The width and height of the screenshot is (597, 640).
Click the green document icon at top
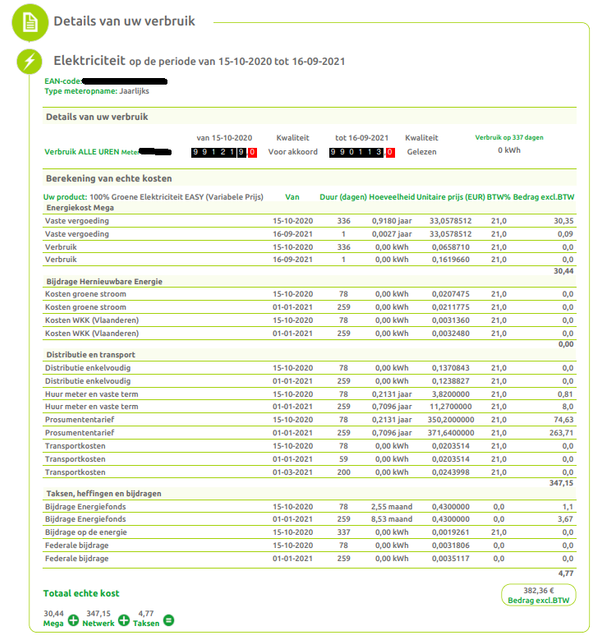[x=30, y=22]
